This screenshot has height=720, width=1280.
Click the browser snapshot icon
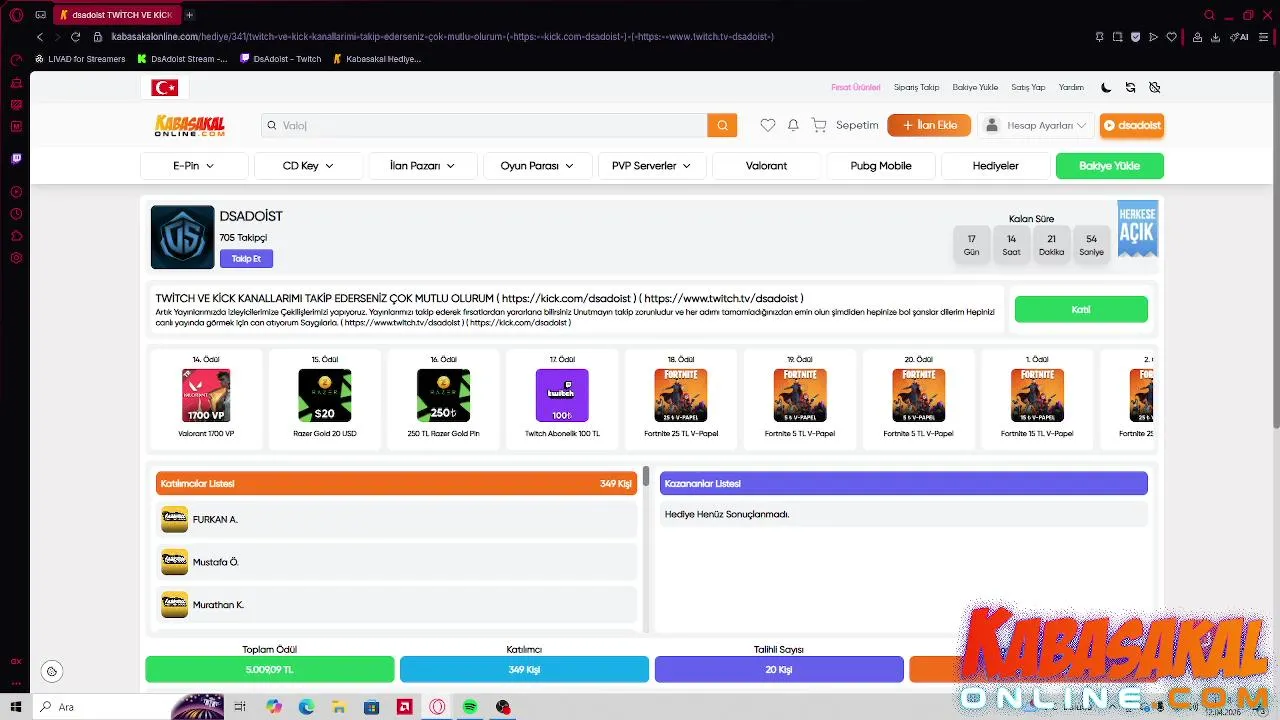(1117, 37)
